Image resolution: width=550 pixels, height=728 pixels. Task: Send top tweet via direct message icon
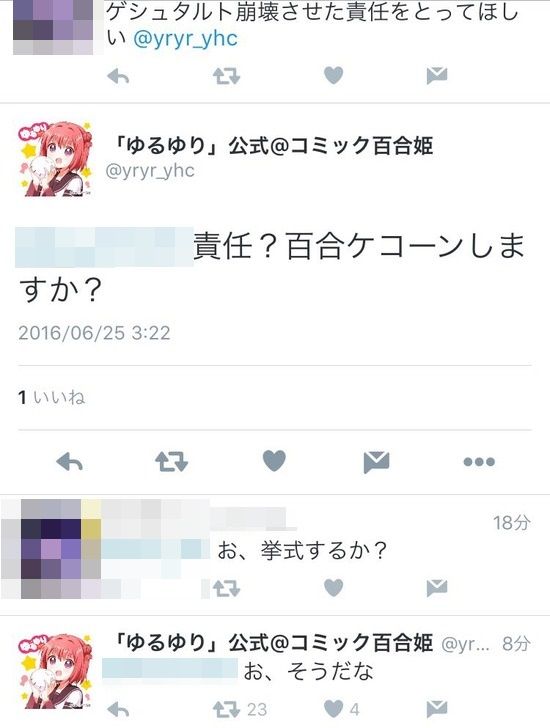[x=437, y=76]
